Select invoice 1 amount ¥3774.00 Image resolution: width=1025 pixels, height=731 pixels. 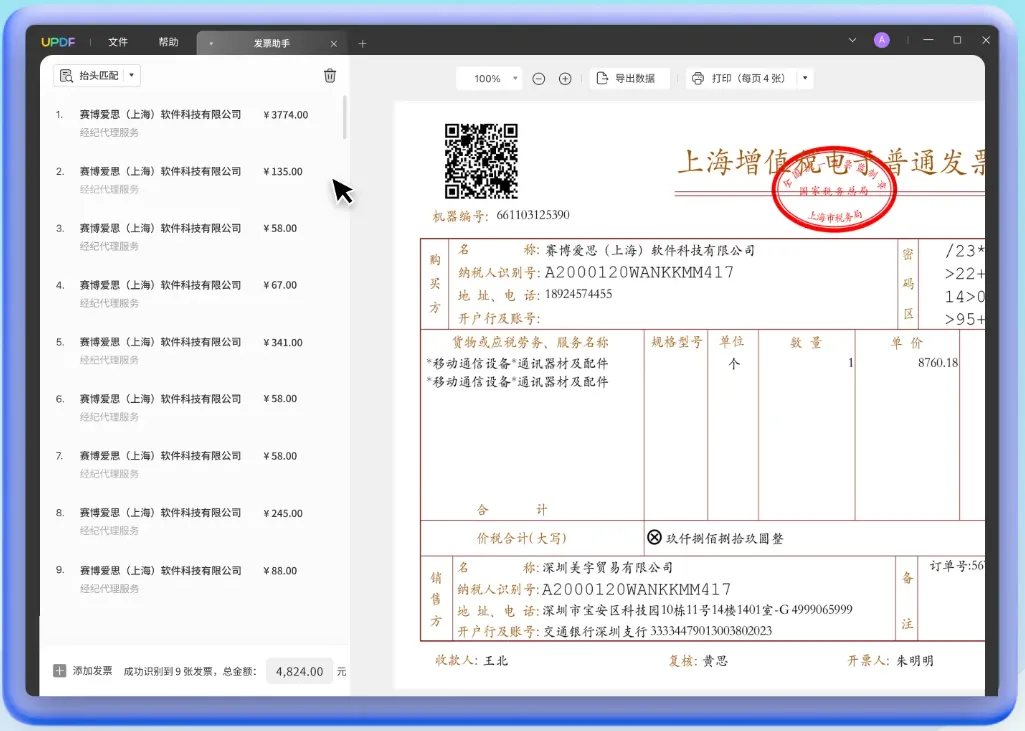pyautogui.click(x=286, y=114)
